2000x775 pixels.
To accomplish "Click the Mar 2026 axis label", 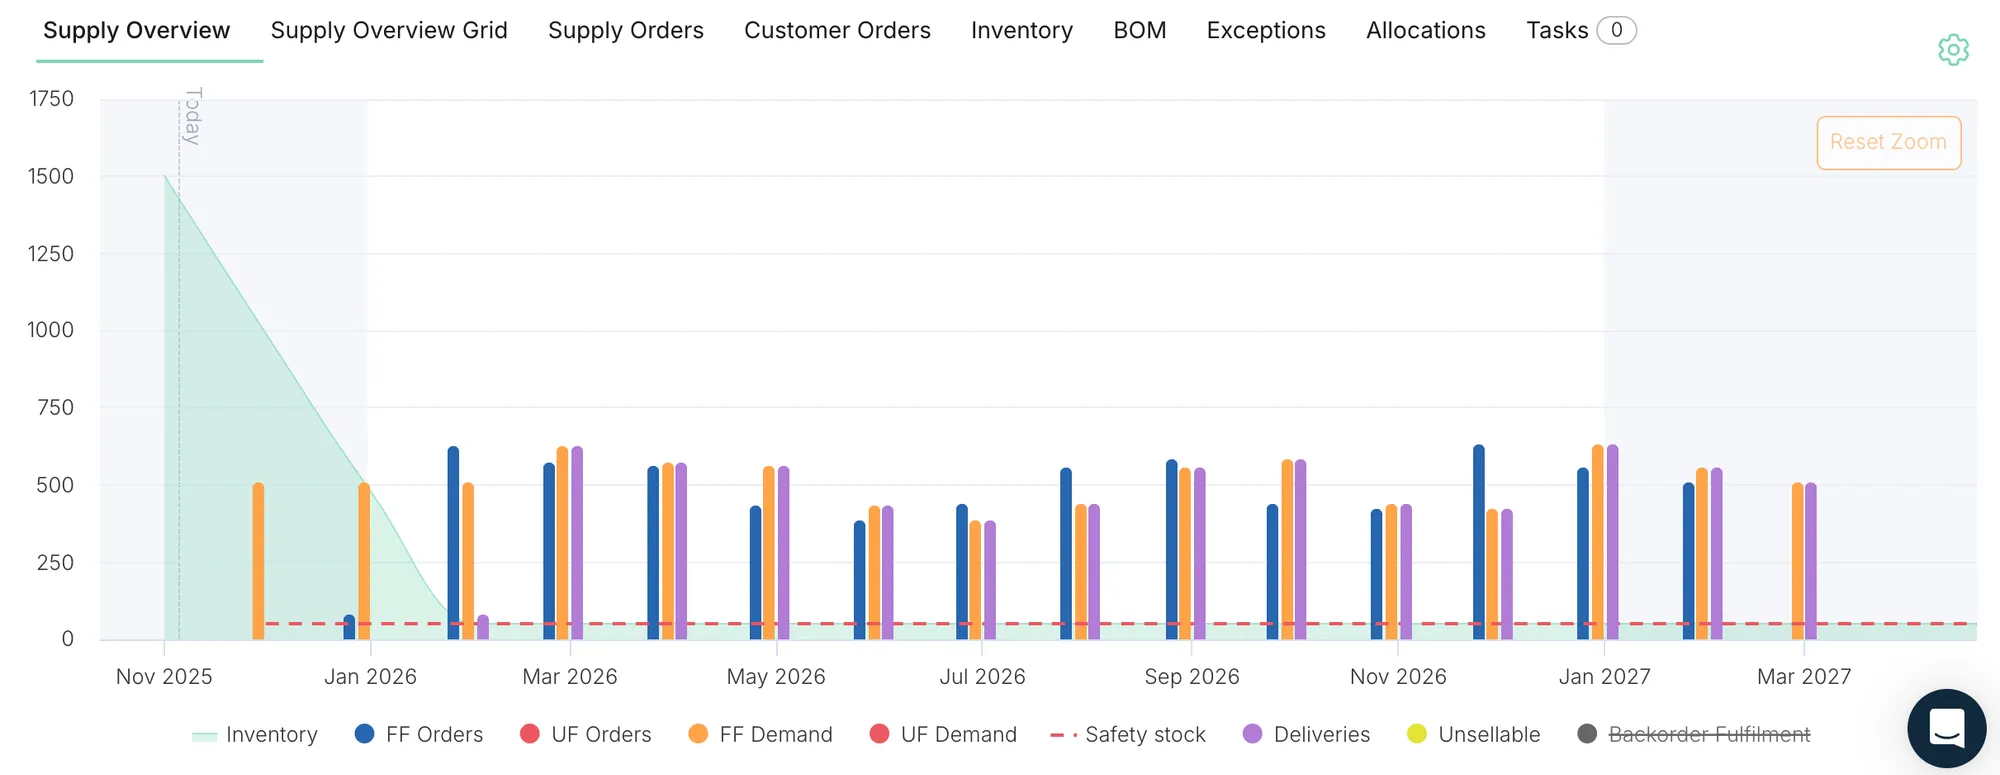I will pyautogui.click(x=570, y=677).
